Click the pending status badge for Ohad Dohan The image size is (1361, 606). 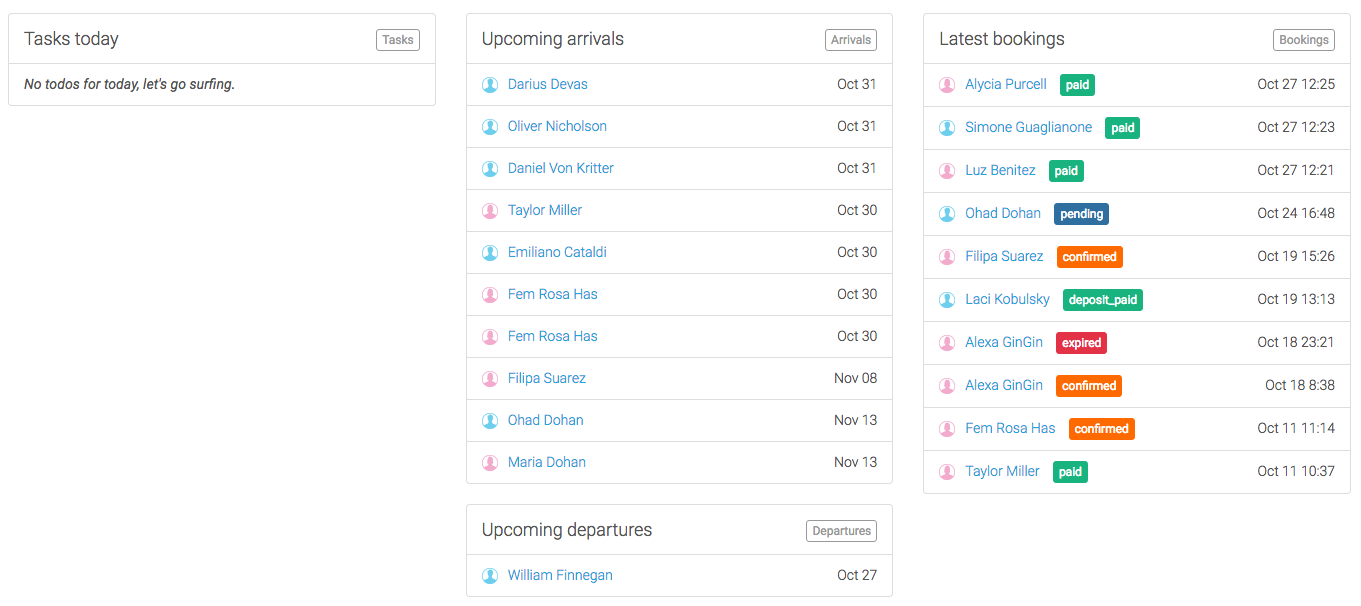tap(1081, 214)
